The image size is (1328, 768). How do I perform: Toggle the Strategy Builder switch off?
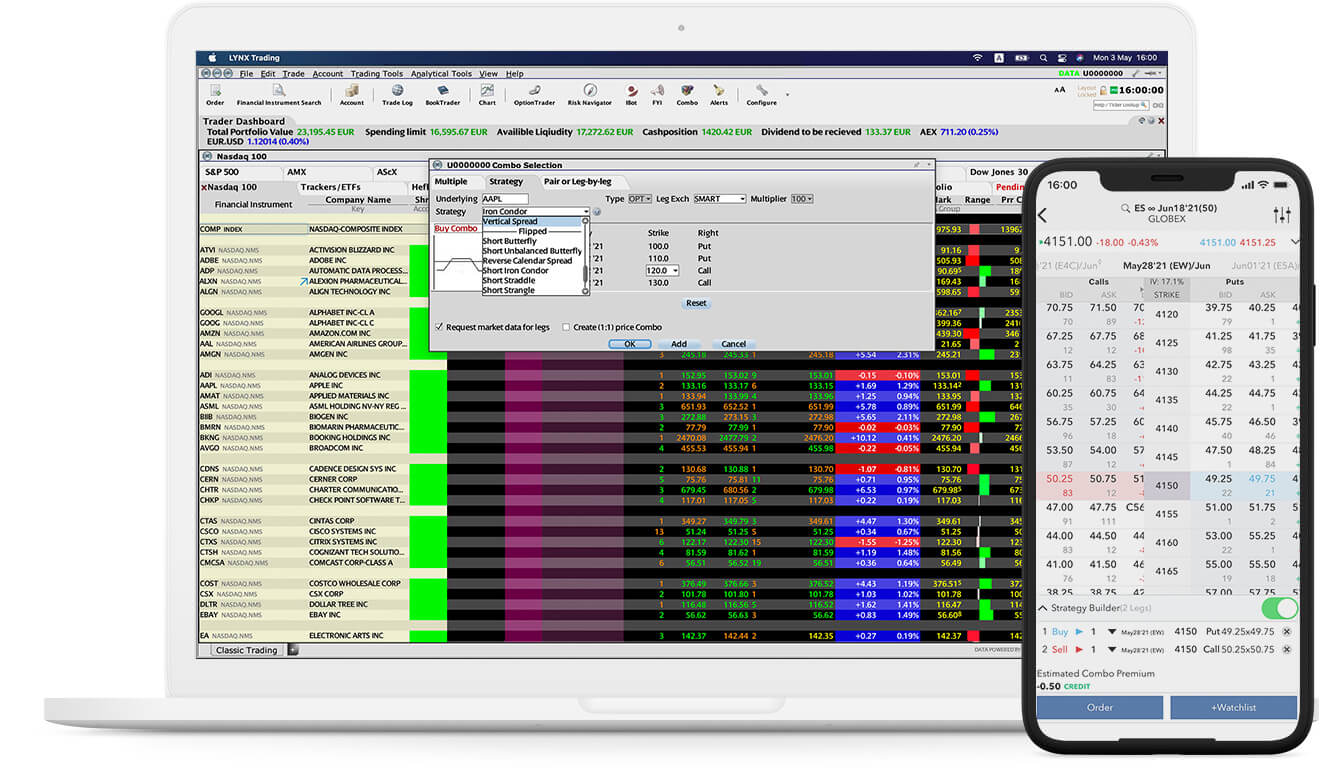(1279, 608)
